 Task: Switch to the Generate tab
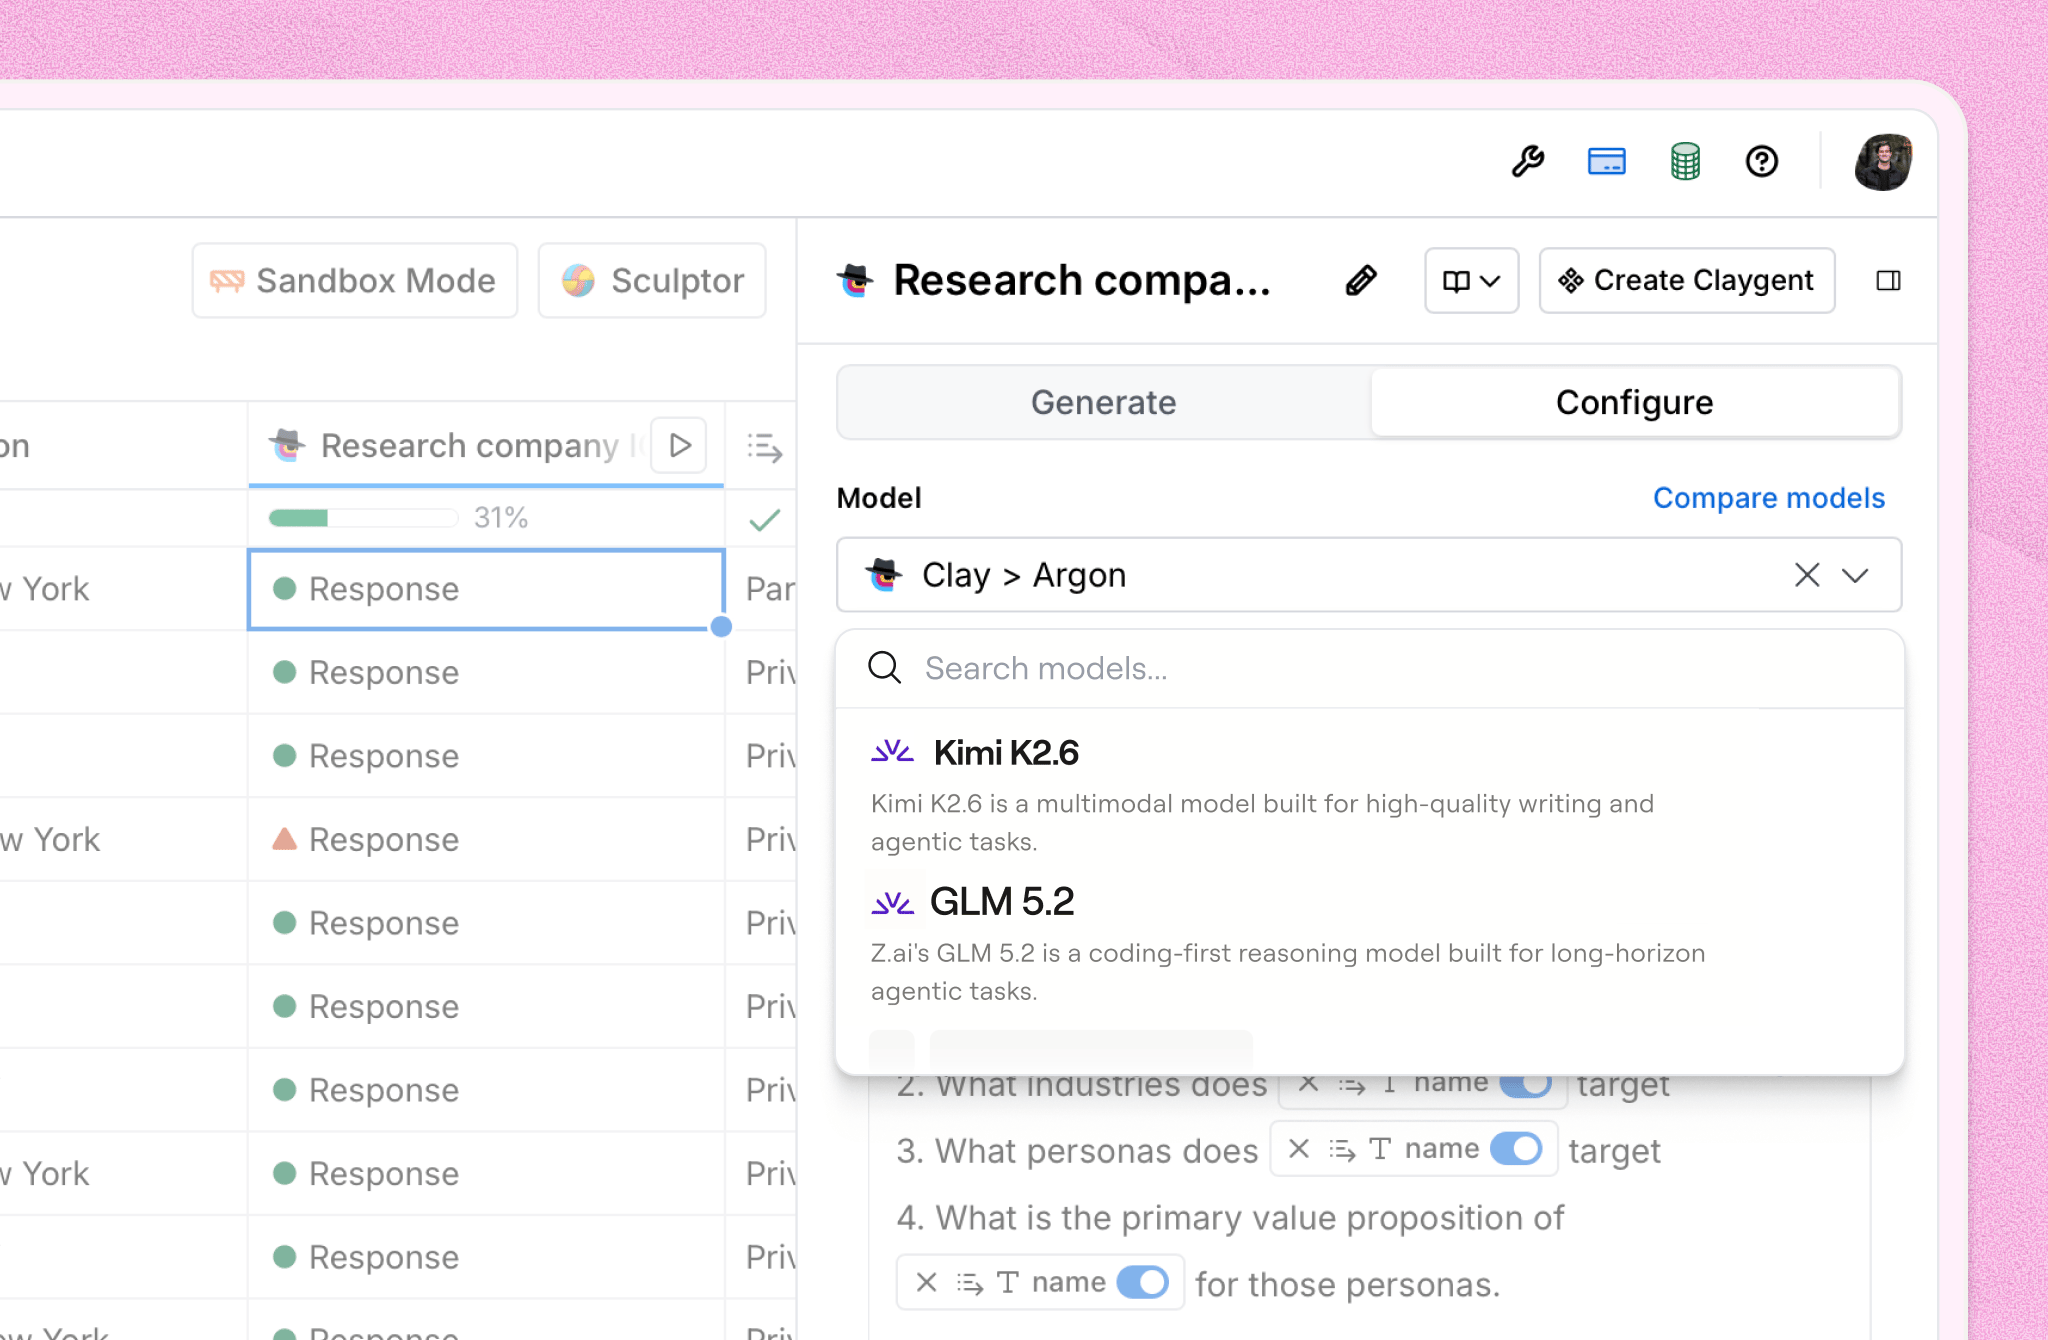click(1104, 402)
